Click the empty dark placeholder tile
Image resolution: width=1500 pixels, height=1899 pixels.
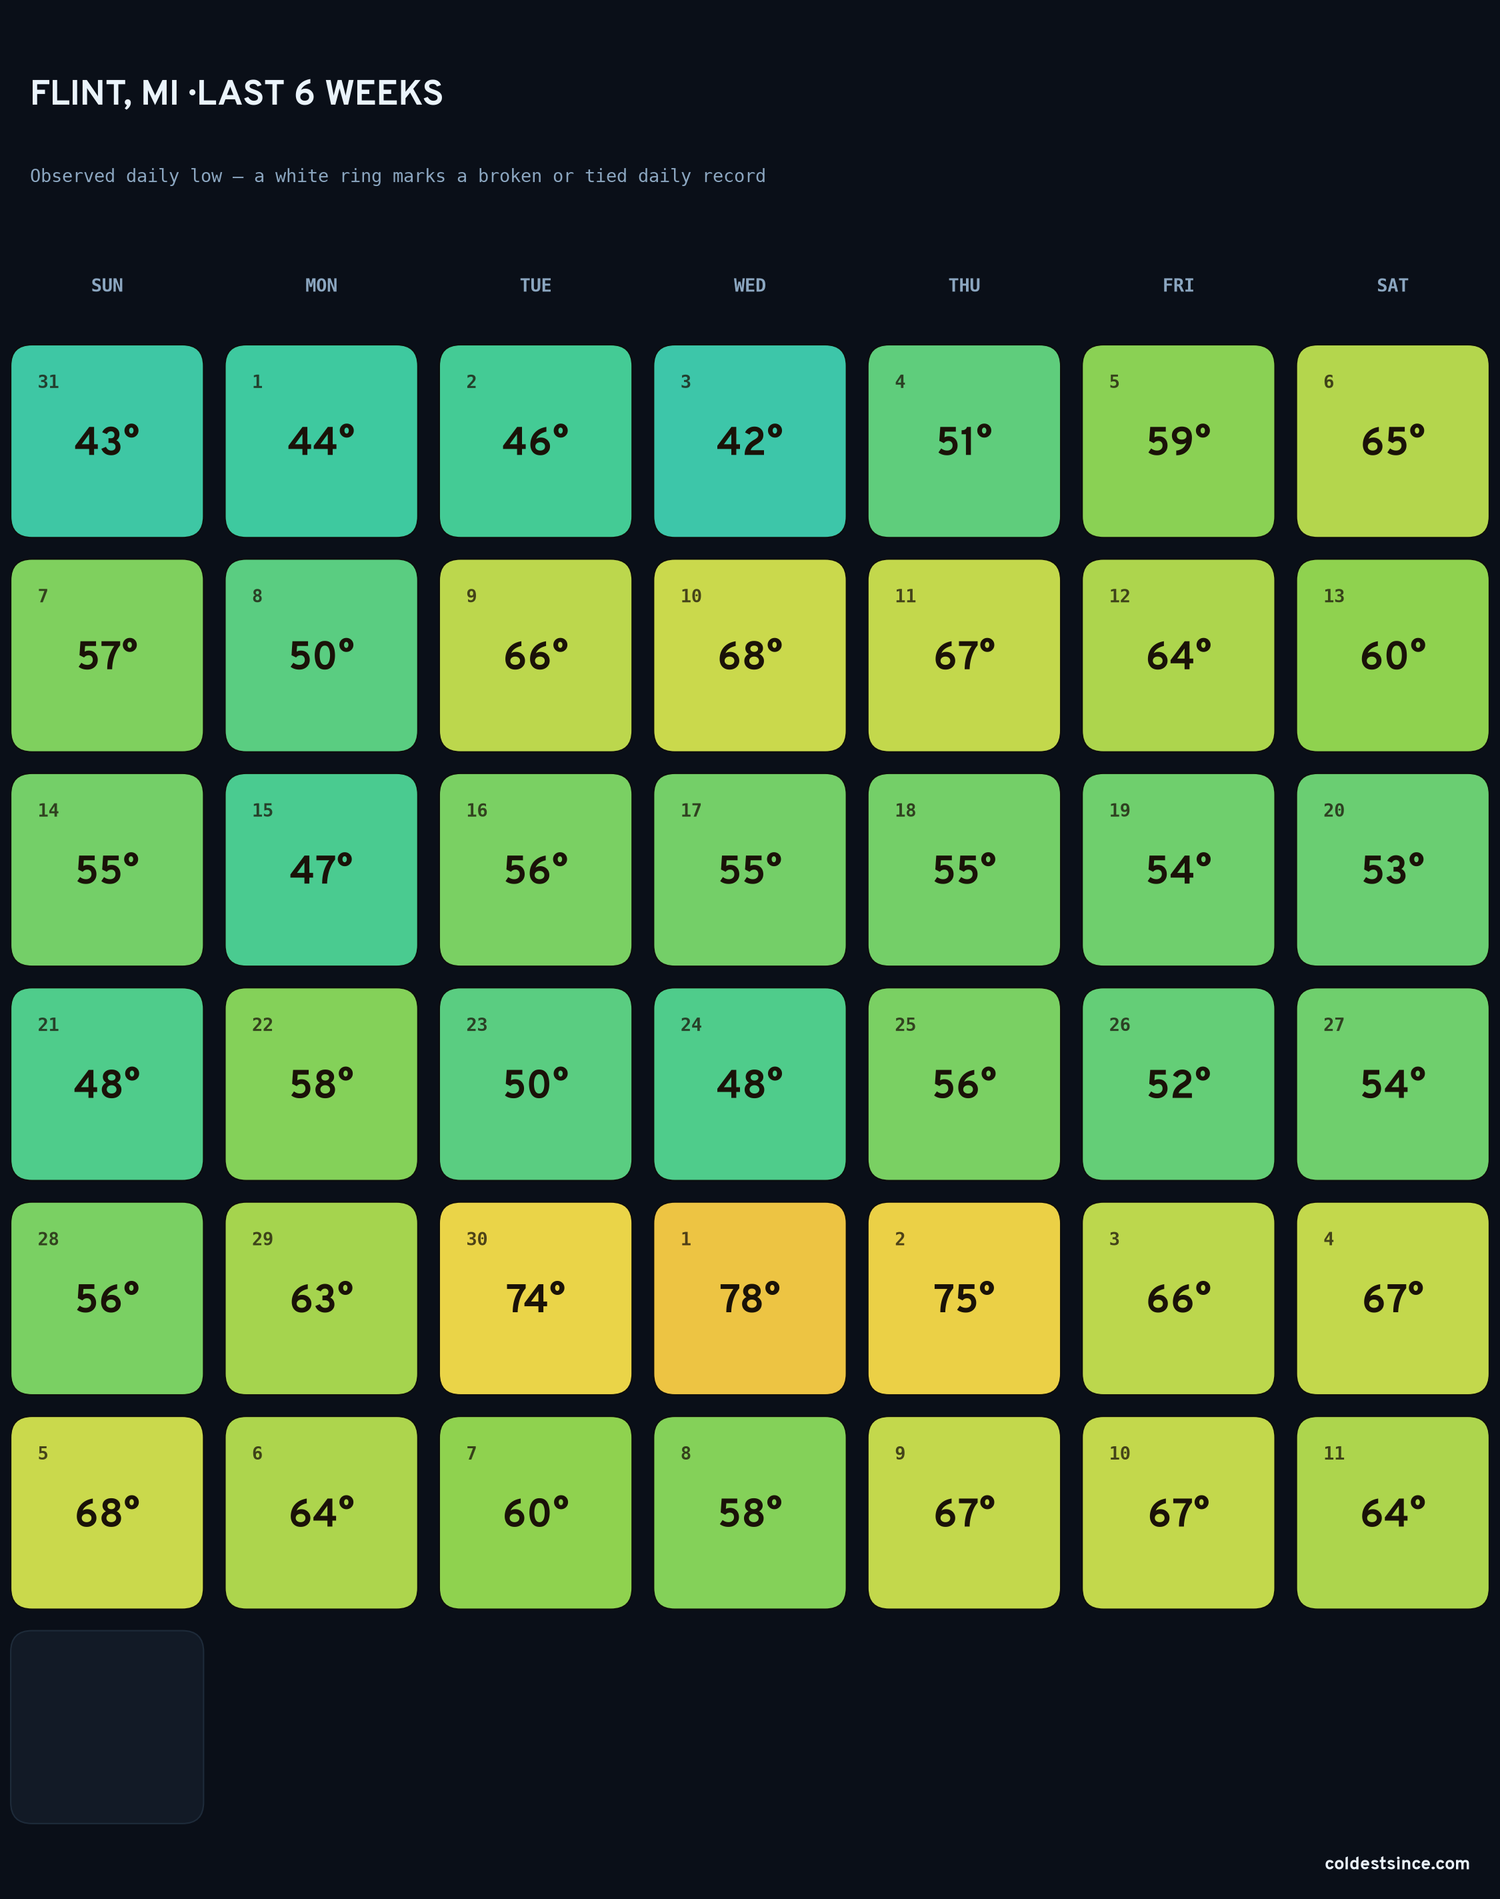click(107, 1727)
